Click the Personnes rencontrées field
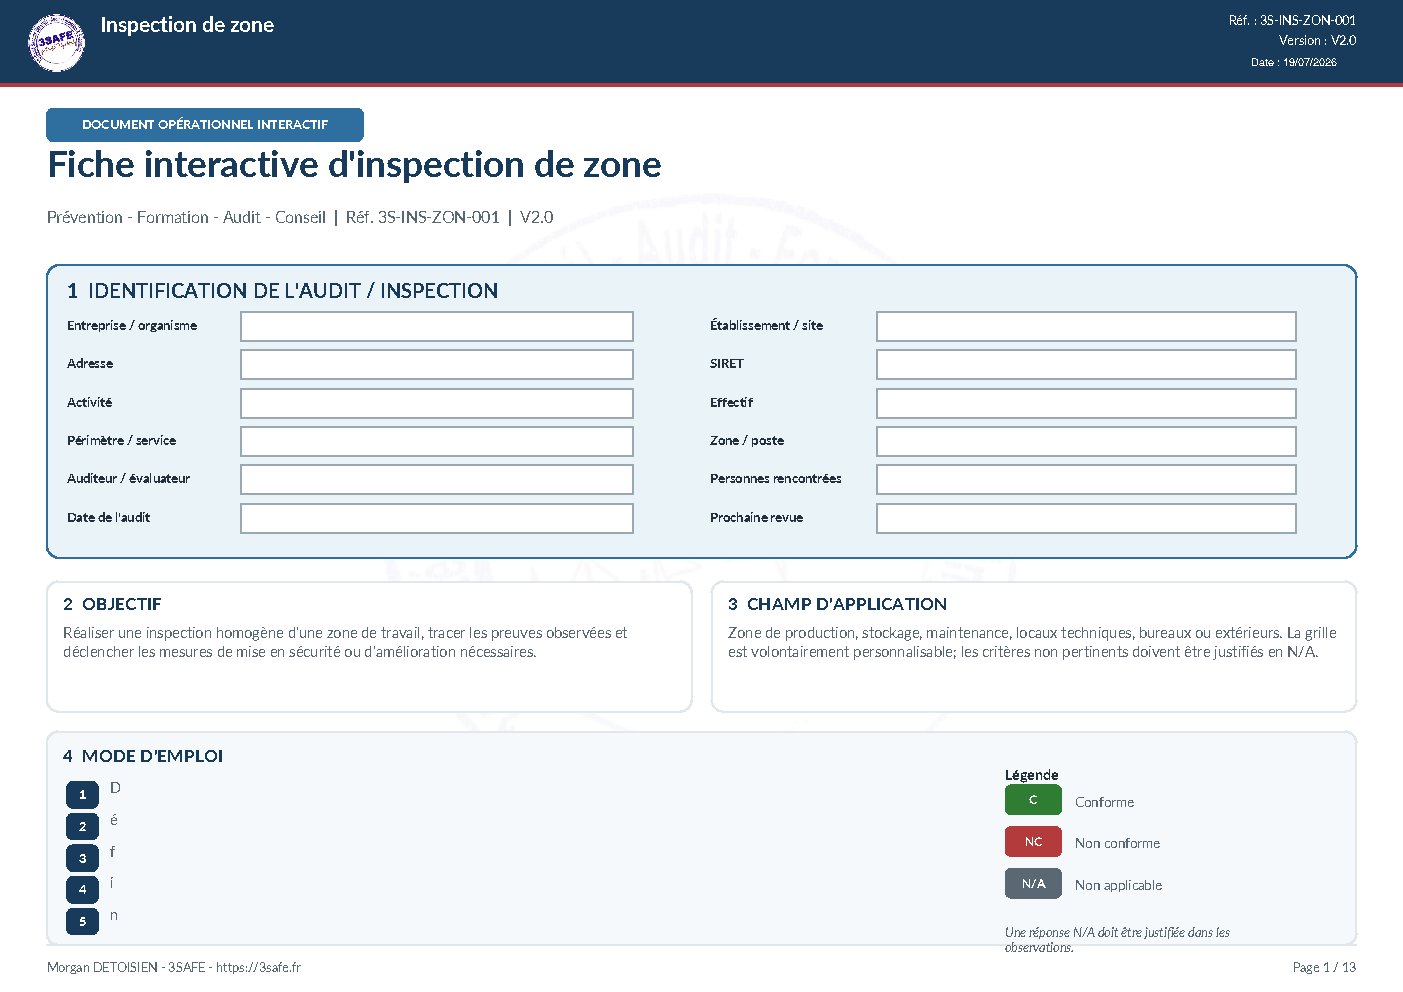This screenshot has height=992, width=1403. tap(1086, 479)
